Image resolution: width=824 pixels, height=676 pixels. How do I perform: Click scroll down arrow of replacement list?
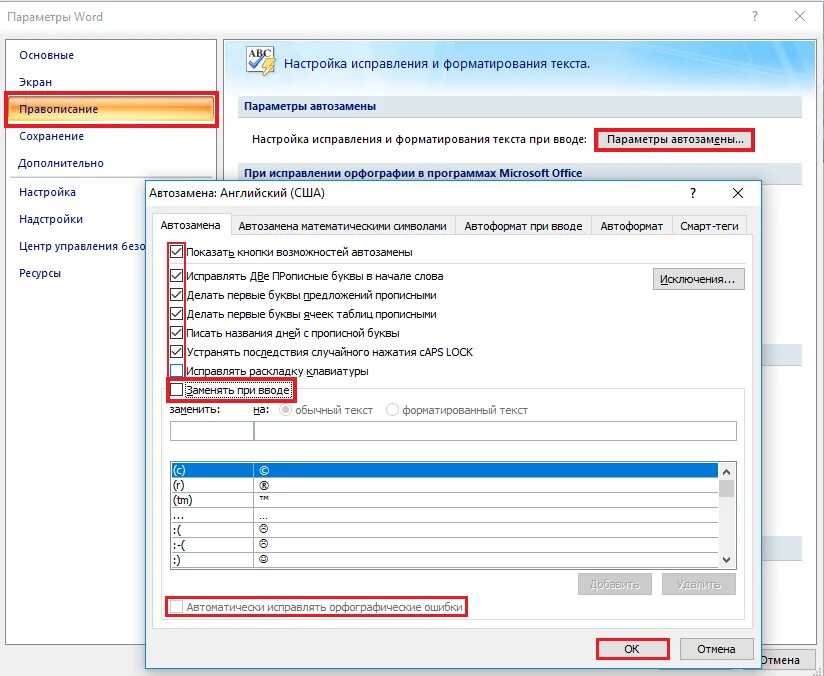pyautogui.click(x=727, y=560)
